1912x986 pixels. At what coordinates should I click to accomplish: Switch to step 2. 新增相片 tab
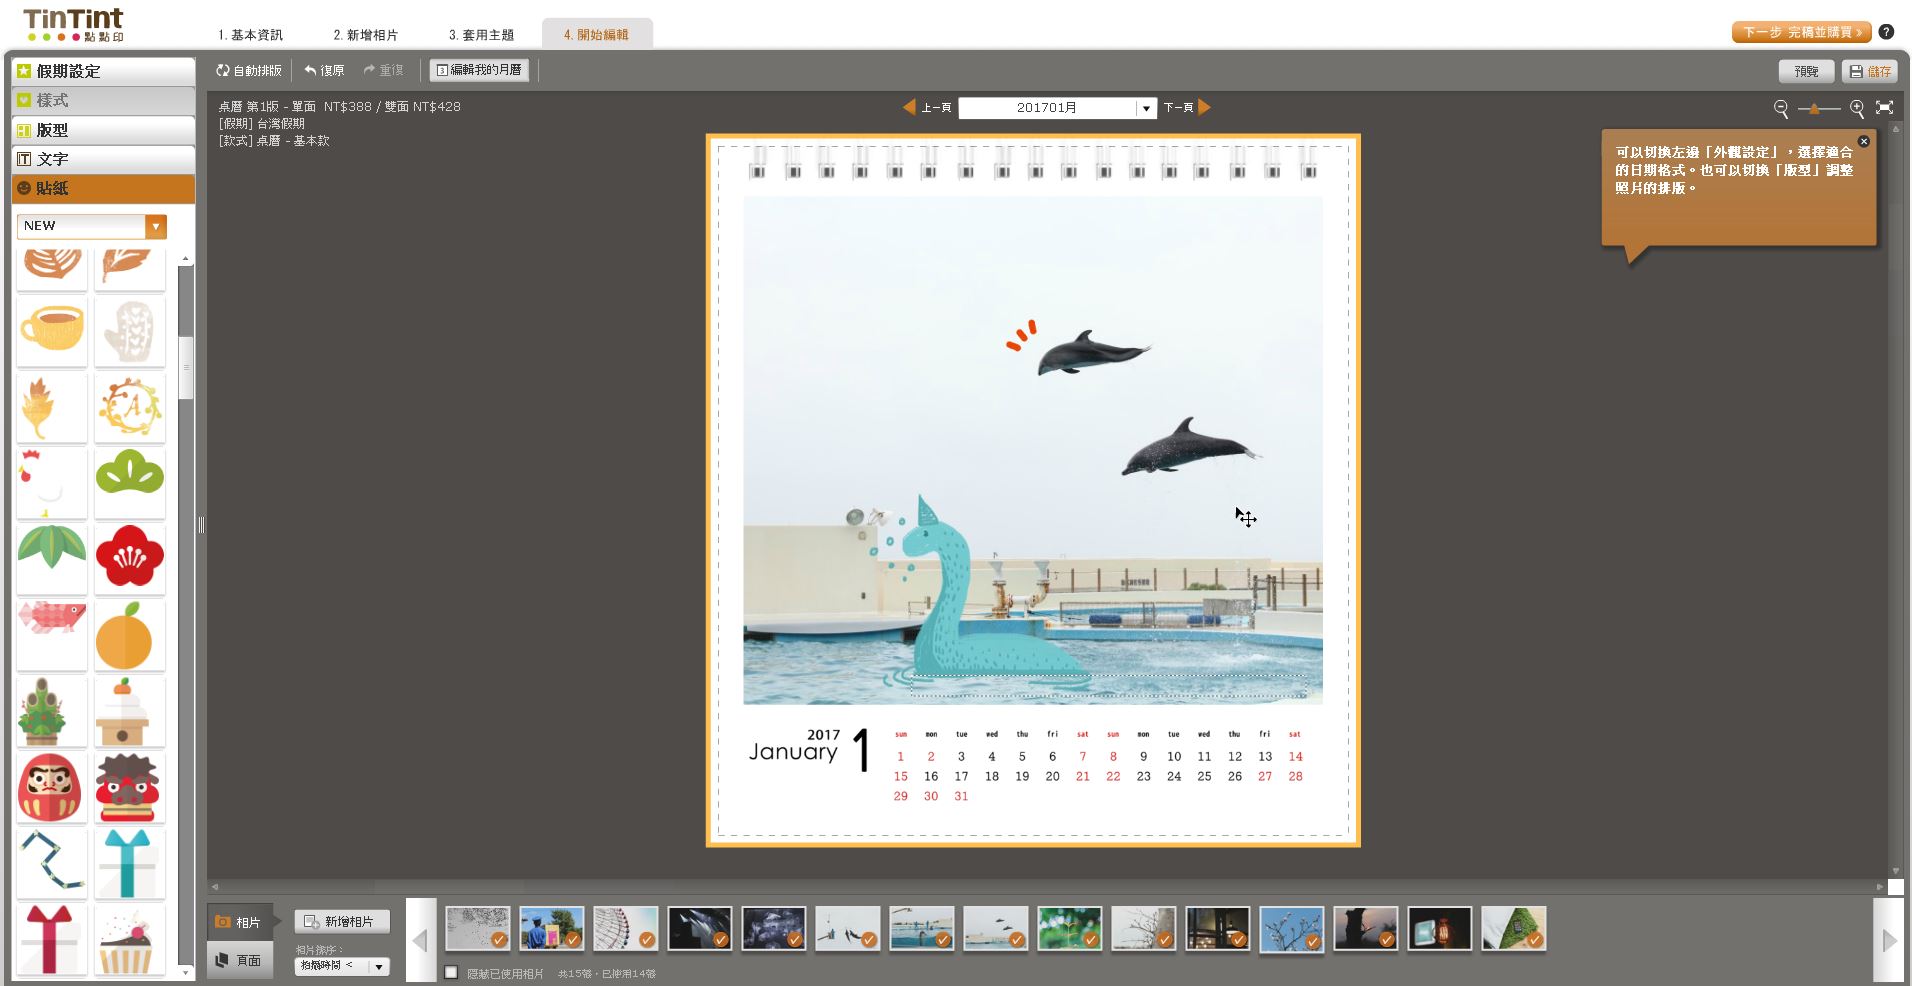click(366, 35)
